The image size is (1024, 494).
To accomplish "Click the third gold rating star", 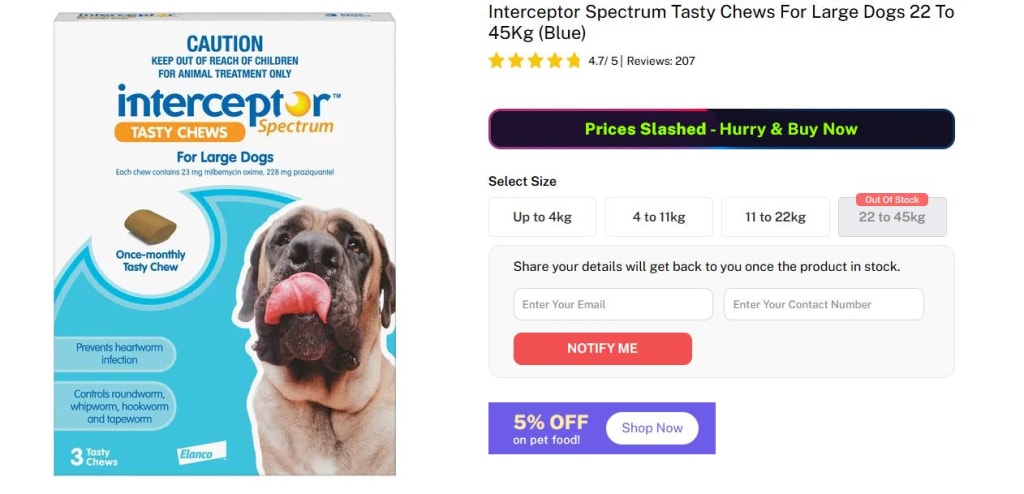I will 535,61.
